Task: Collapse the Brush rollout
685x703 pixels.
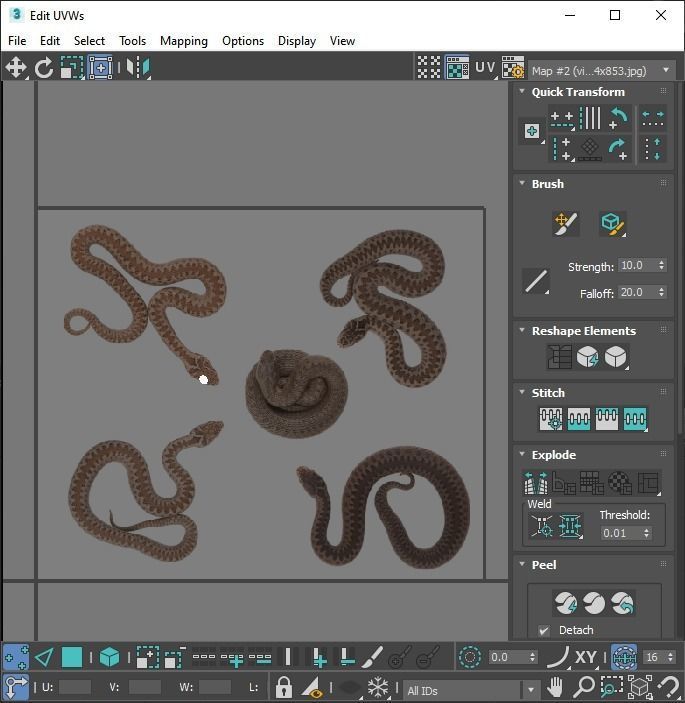Action: (522, 183)
